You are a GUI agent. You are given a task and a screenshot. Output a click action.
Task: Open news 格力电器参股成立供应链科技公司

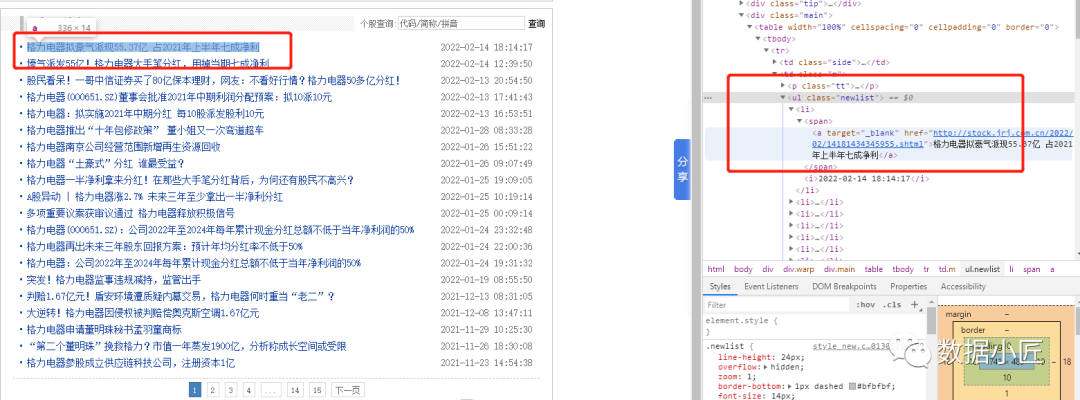pos(131,363)
